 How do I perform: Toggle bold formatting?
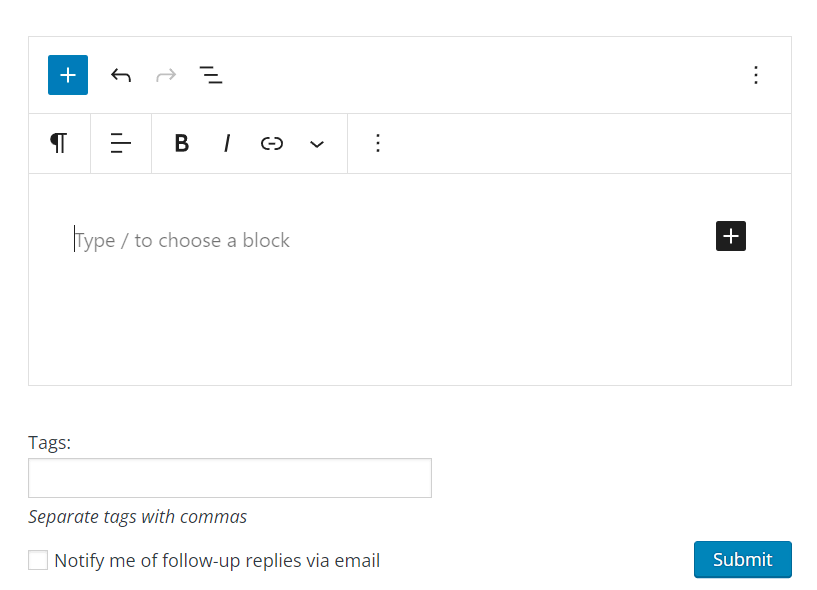(x=181, y=143)
